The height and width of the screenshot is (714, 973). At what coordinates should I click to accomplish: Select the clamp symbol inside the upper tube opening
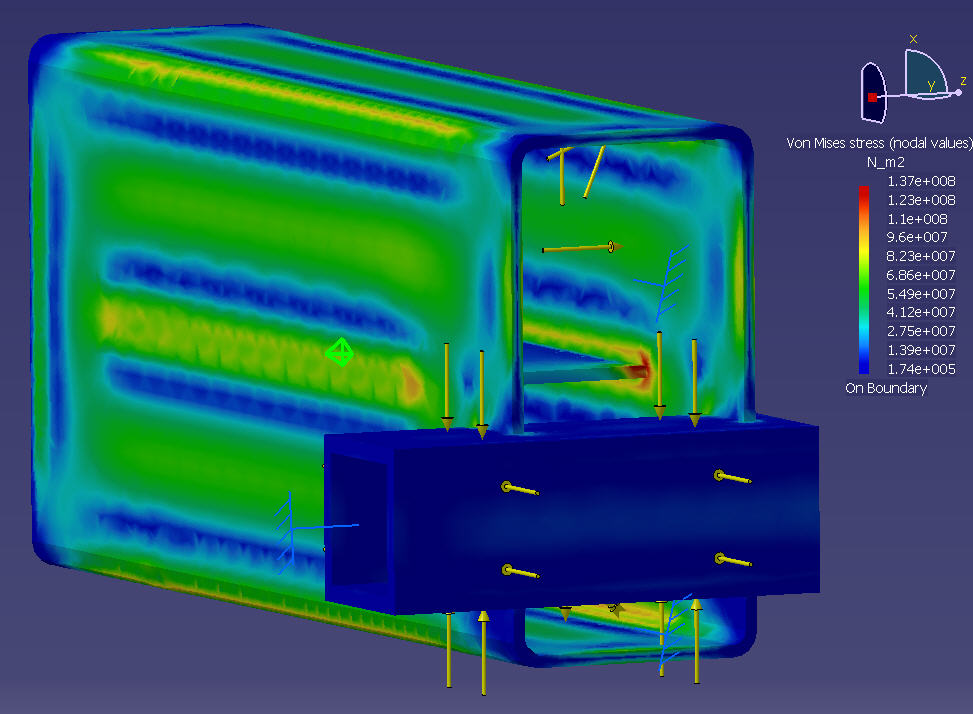click(x=662, y=275)
